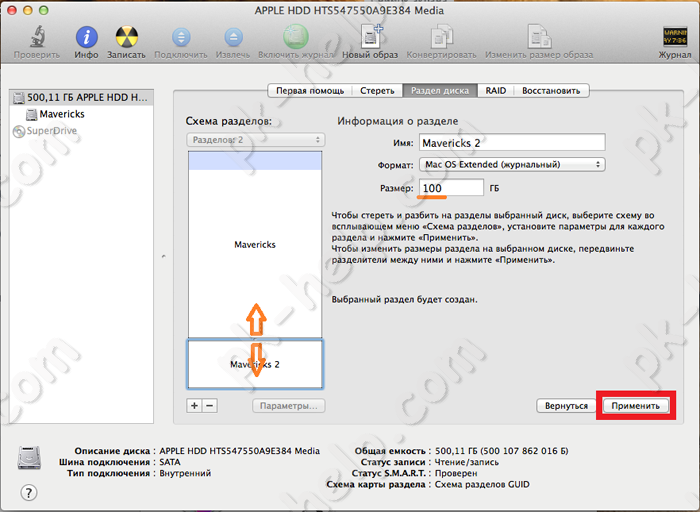The width and height of the screenshot is (700, 512).
Task: Create a Новый образ via toolbar icon
Action: tap(371, 37)
